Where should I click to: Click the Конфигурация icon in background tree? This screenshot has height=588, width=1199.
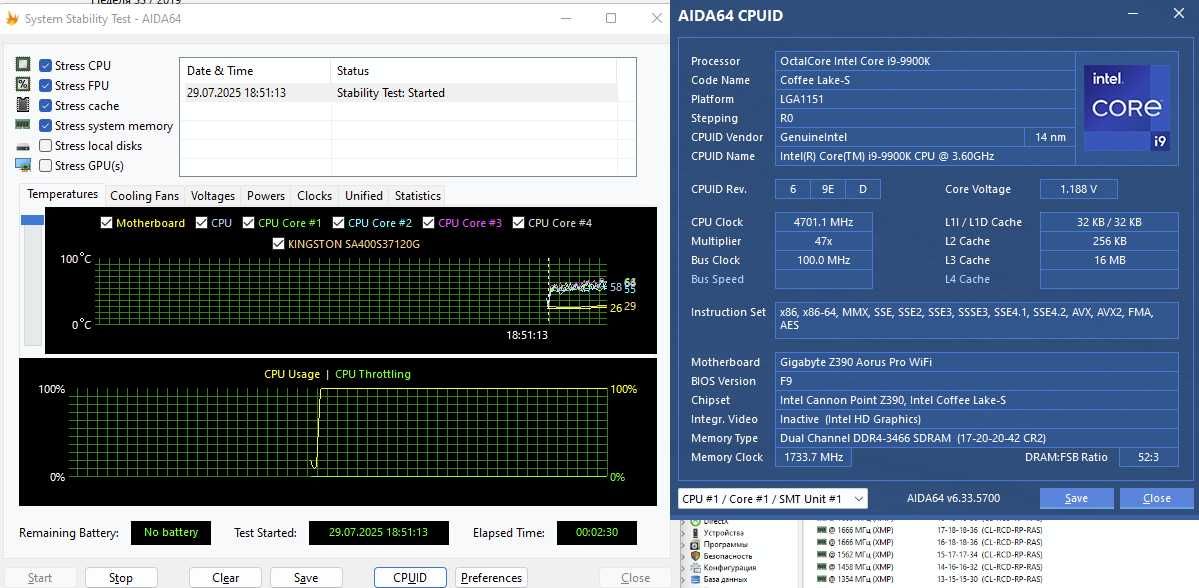[695, 567]
